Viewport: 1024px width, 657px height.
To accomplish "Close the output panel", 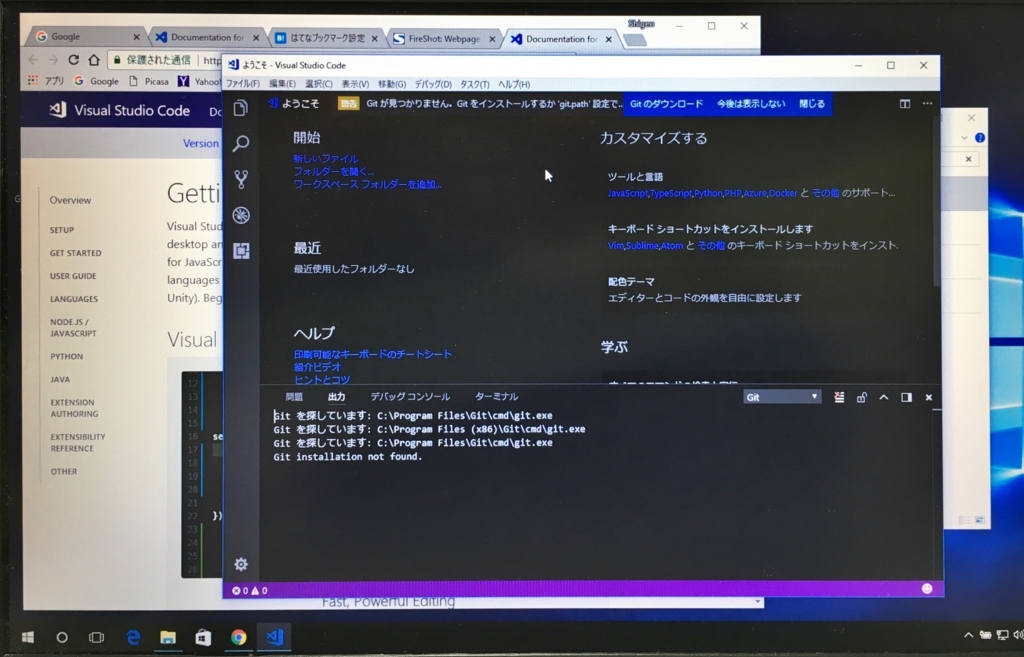I will coord(929,397).
